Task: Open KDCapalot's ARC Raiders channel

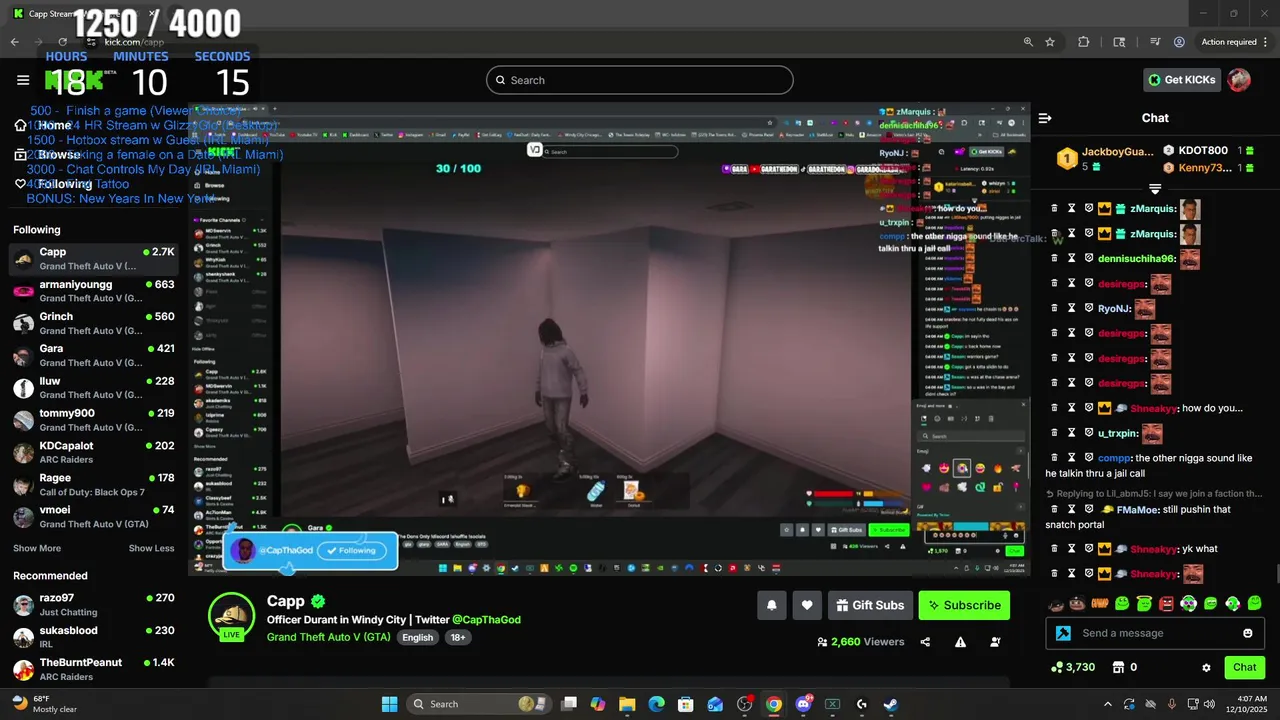Action: (x=94, y=452)
